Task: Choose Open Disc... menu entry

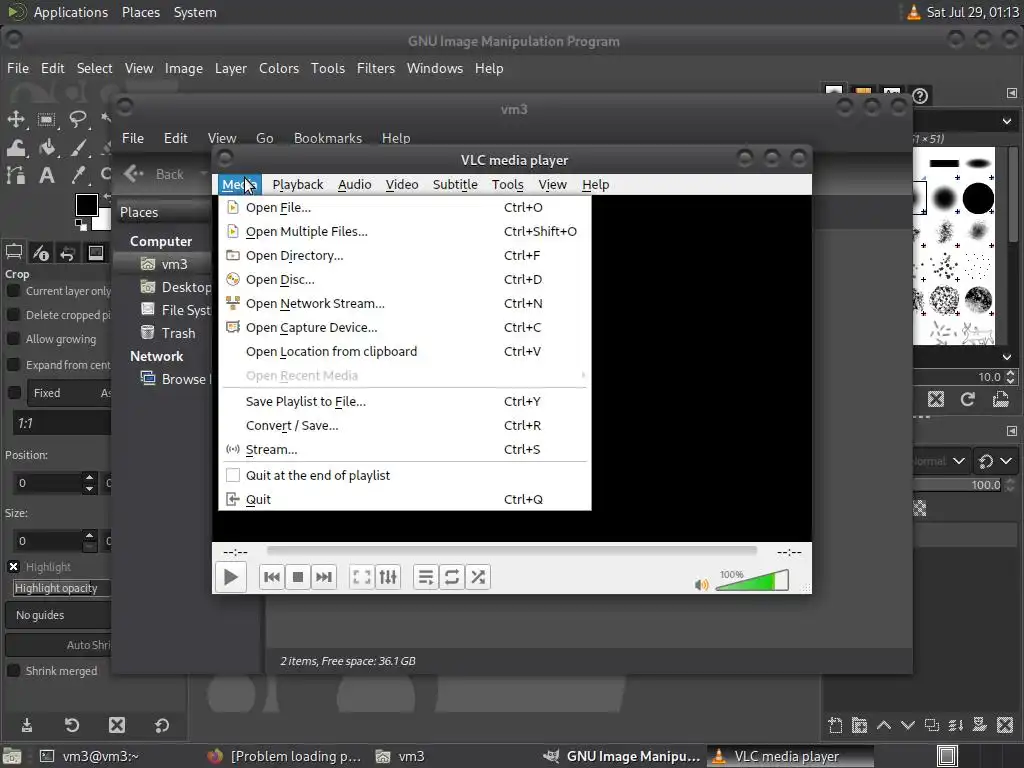Action: click(404, 280)
